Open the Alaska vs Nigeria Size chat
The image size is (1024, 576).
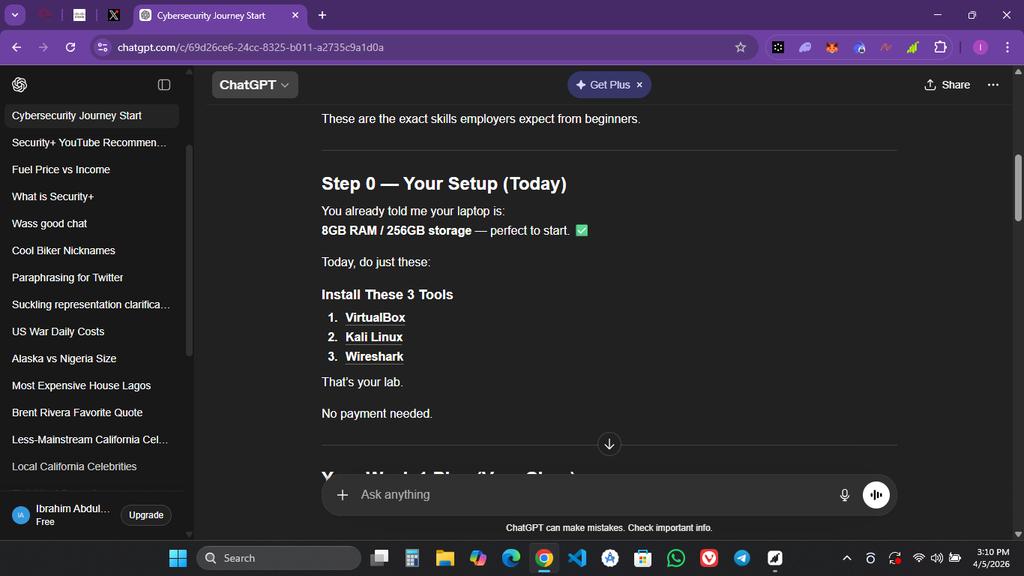[x=91, y=359]
